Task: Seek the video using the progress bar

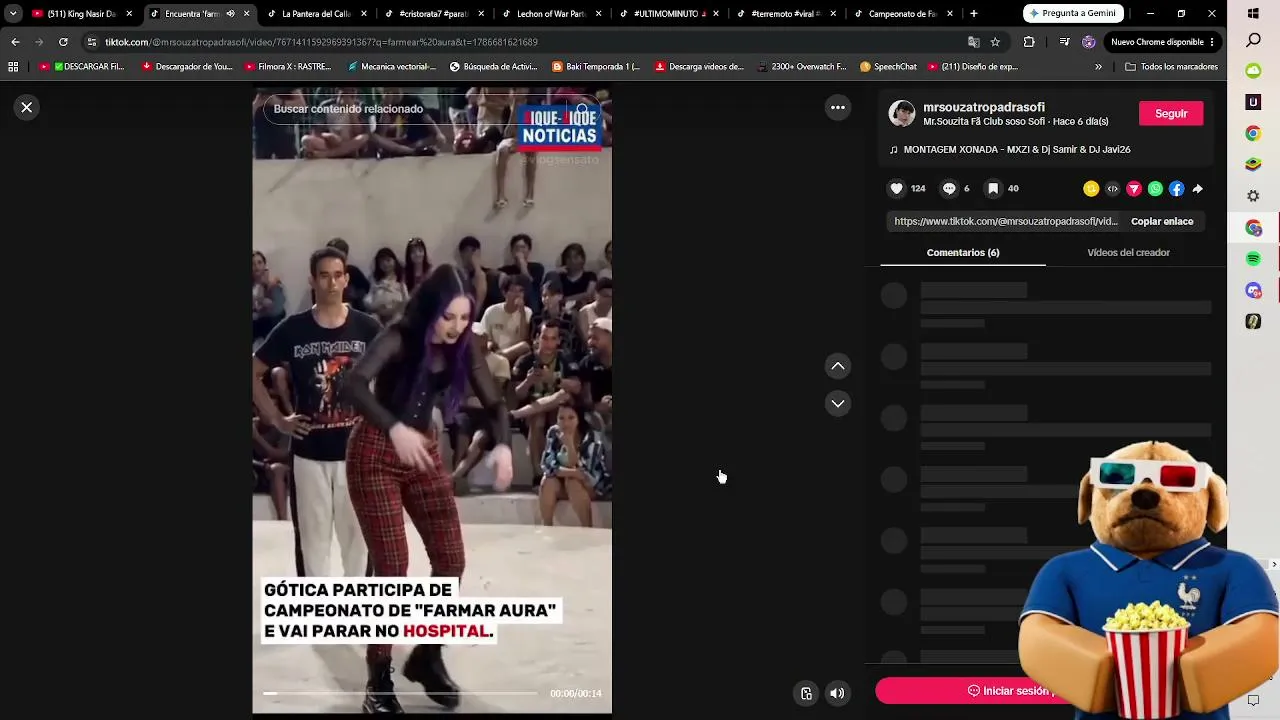Action: coord(400,693)
